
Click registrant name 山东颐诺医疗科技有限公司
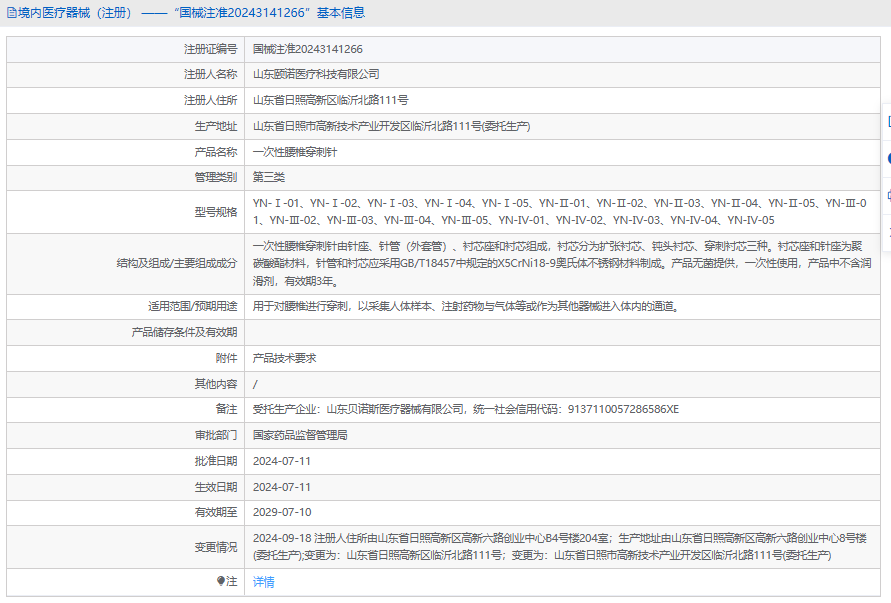(x=316, y=74)
